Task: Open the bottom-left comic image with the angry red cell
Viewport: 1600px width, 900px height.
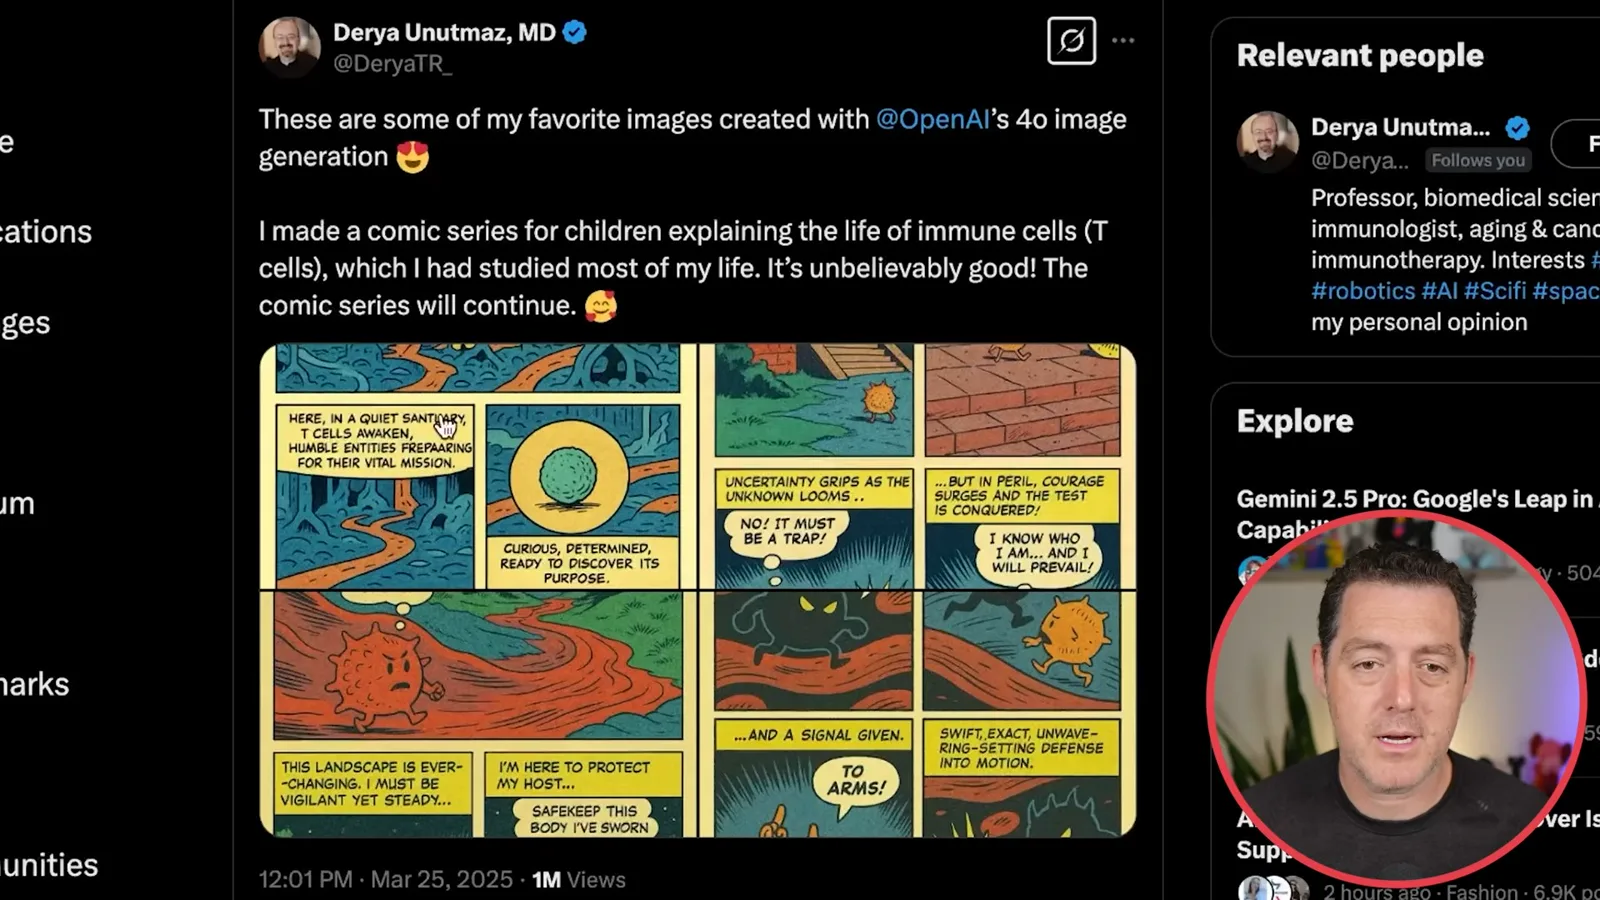Action: click(477, 714)
